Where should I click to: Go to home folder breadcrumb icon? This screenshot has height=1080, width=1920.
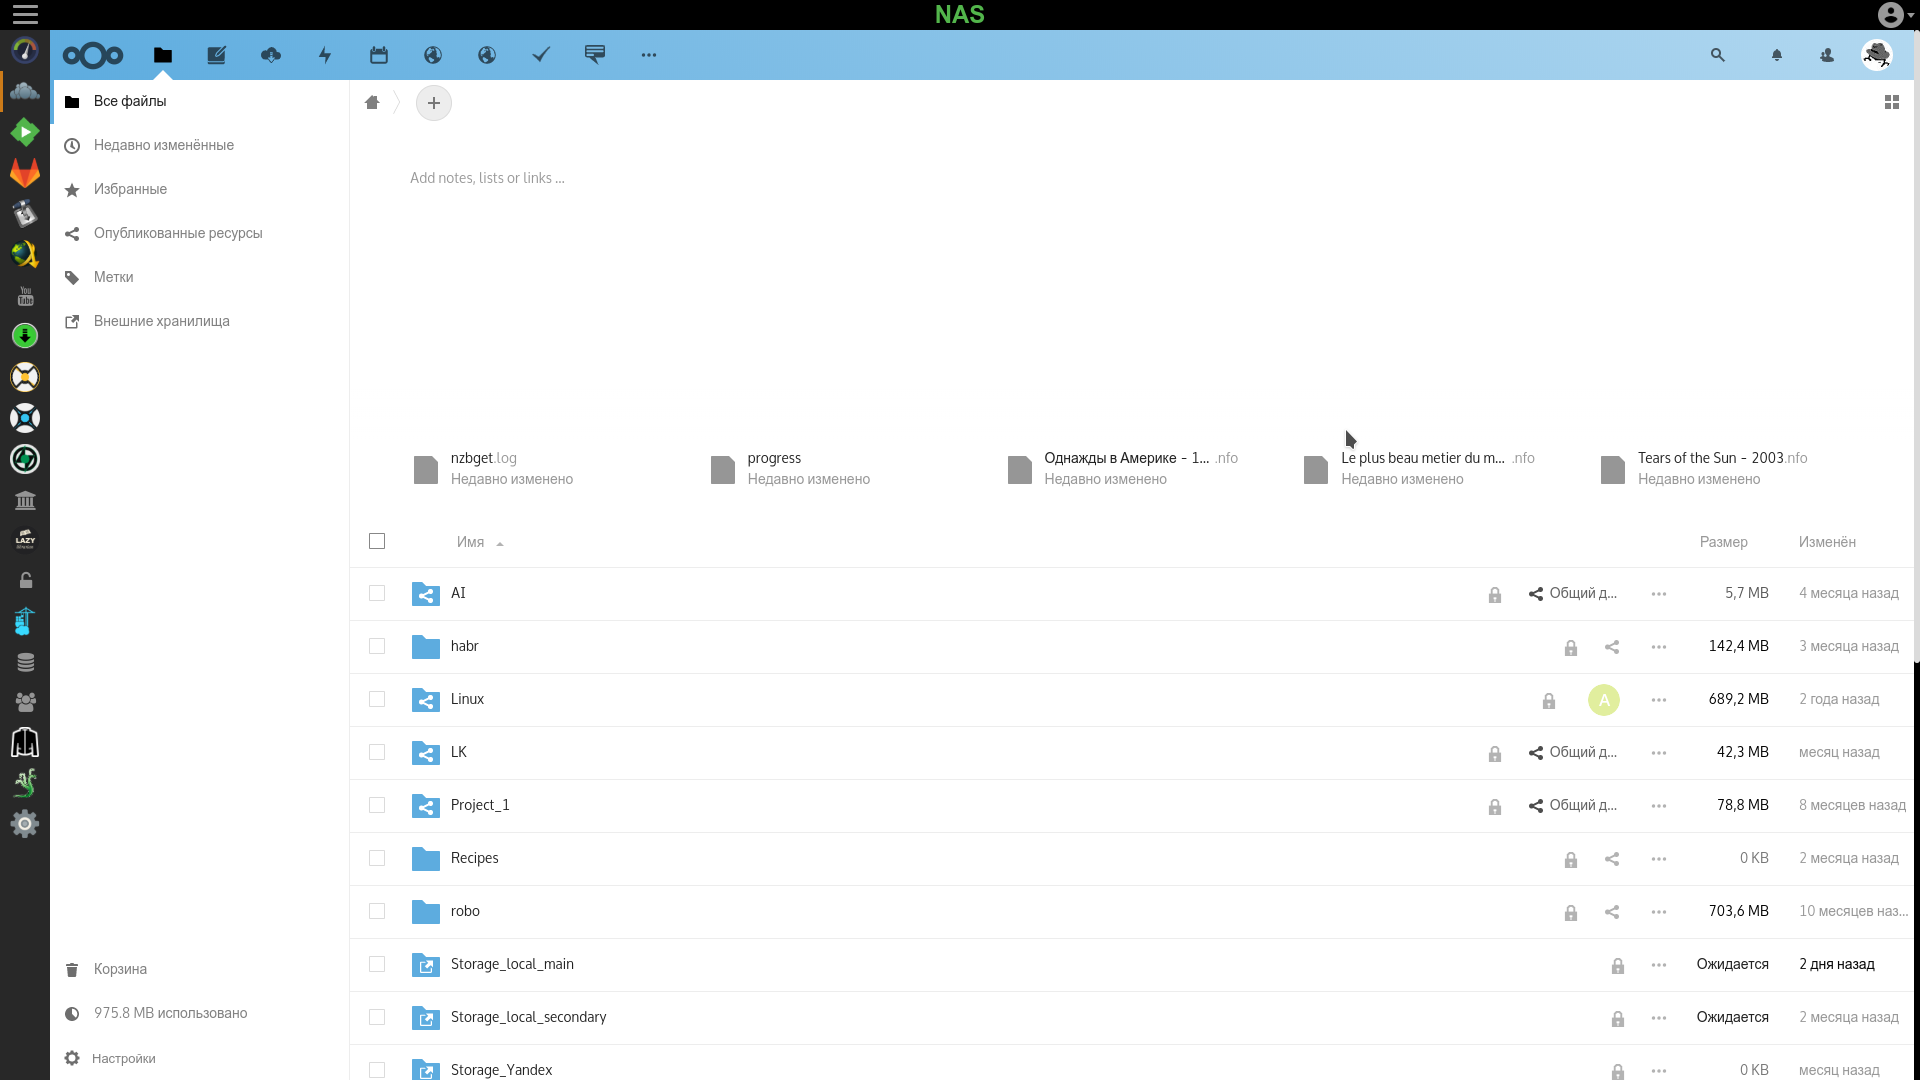[372, 102]
